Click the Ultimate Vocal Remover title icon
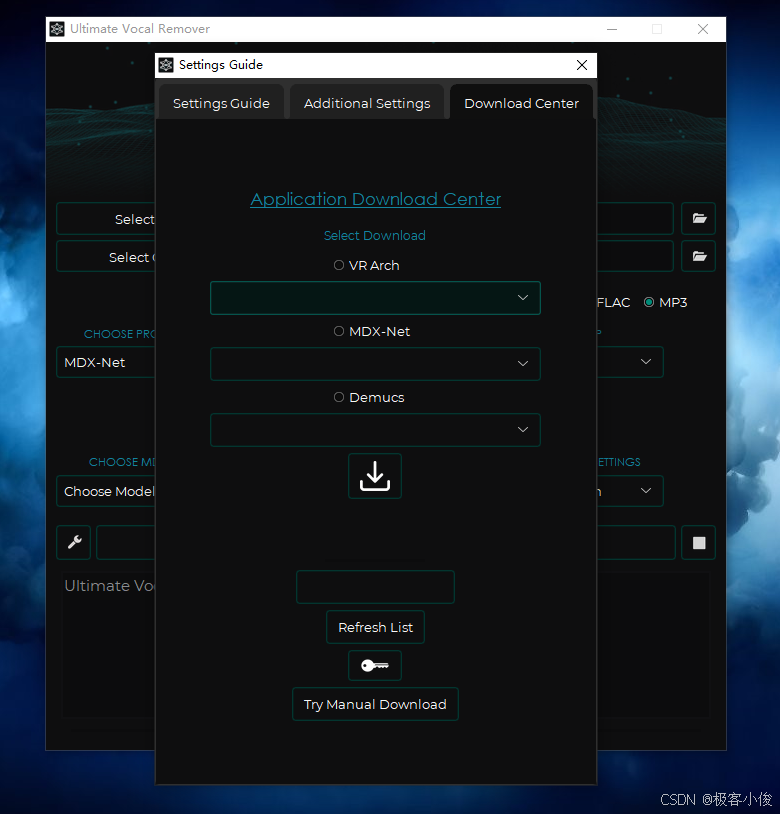The height and width of the screenshot is (814, 780). click(x=57, y=29)
